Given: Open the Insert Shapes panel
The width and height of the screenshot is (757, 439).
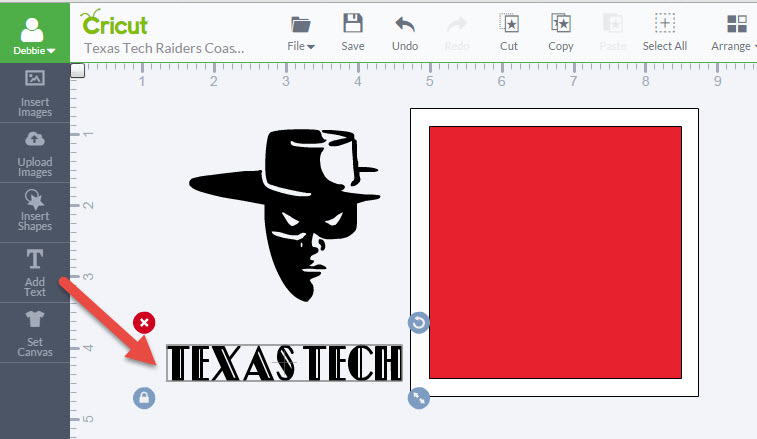Looking at the screenshot, I should (x=35, y=211).
